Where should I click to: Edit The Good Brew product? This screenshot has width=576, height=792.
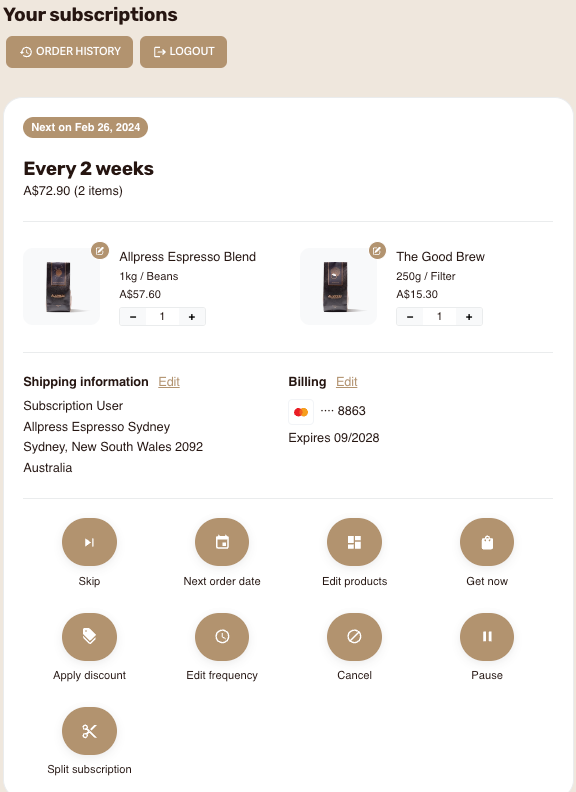point(377,251)
